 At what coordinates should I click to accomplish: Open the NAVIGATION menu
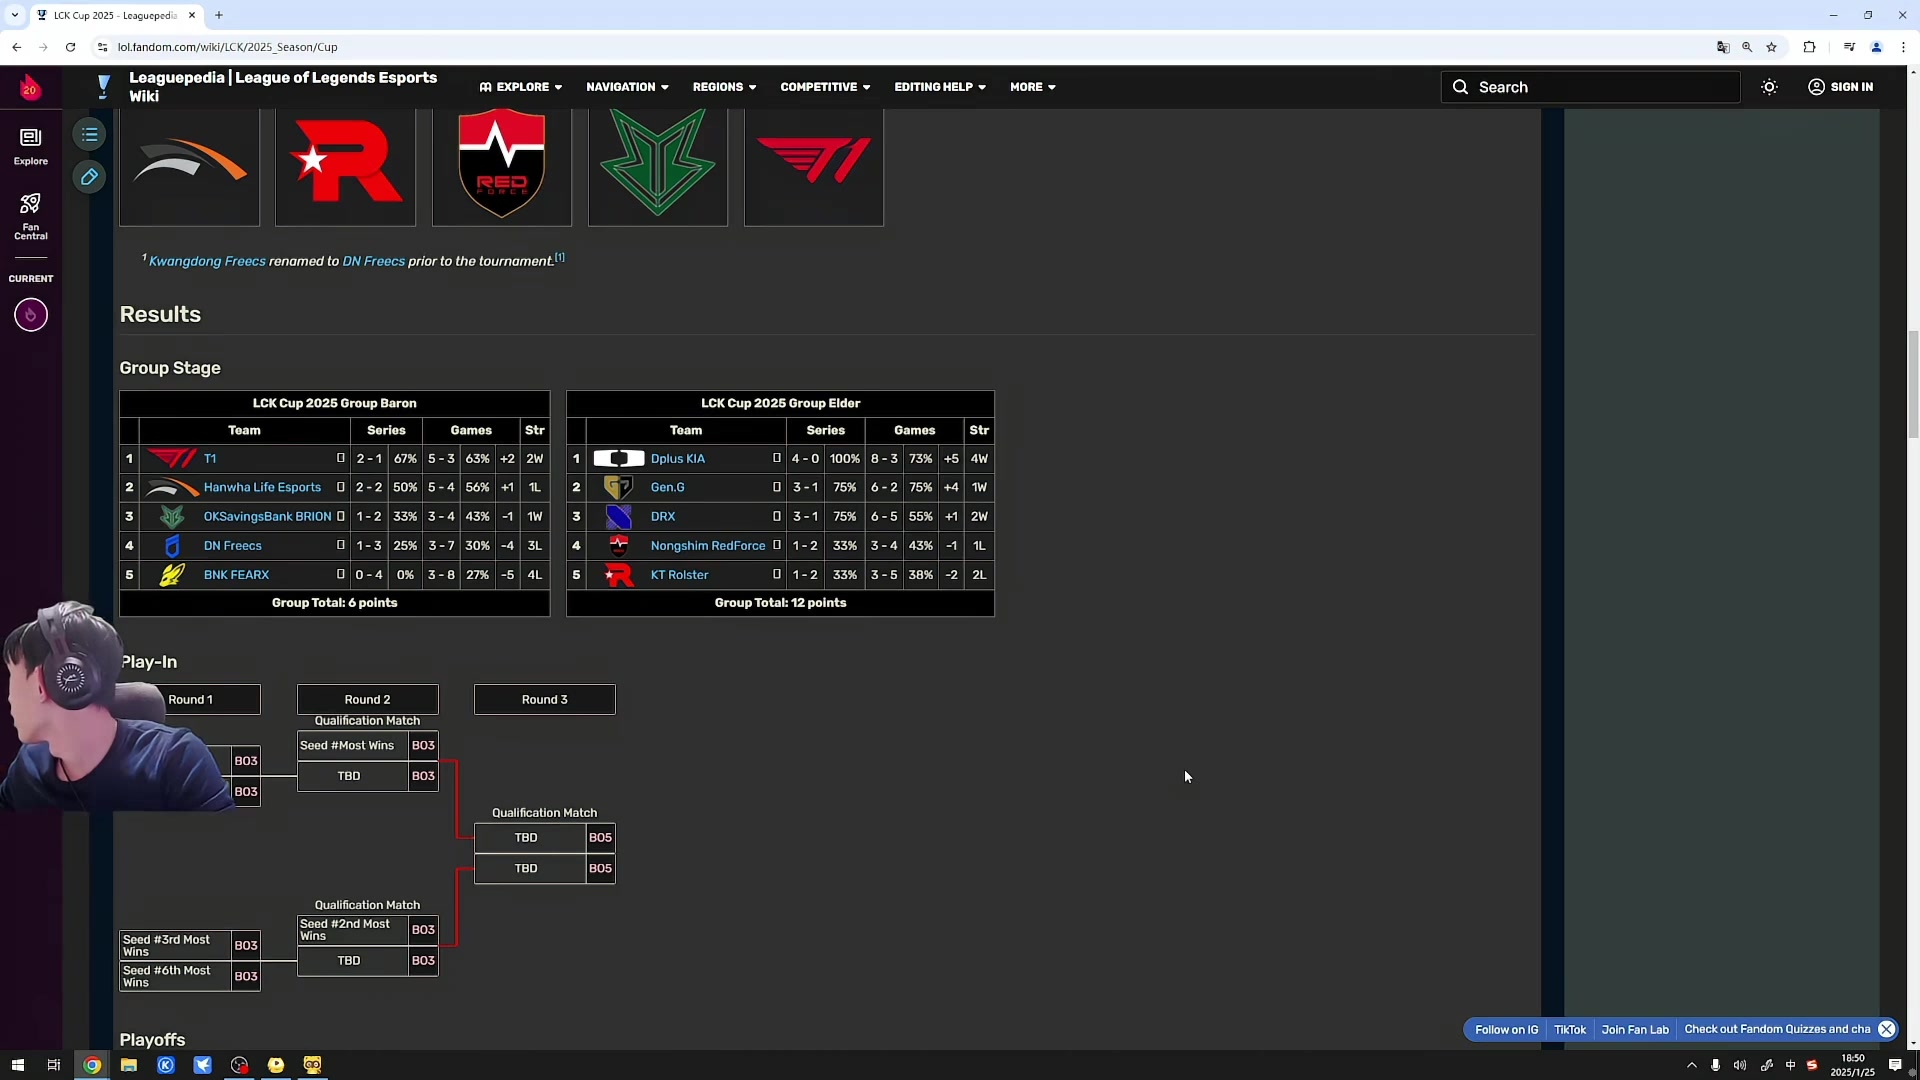tap(627, 87)
